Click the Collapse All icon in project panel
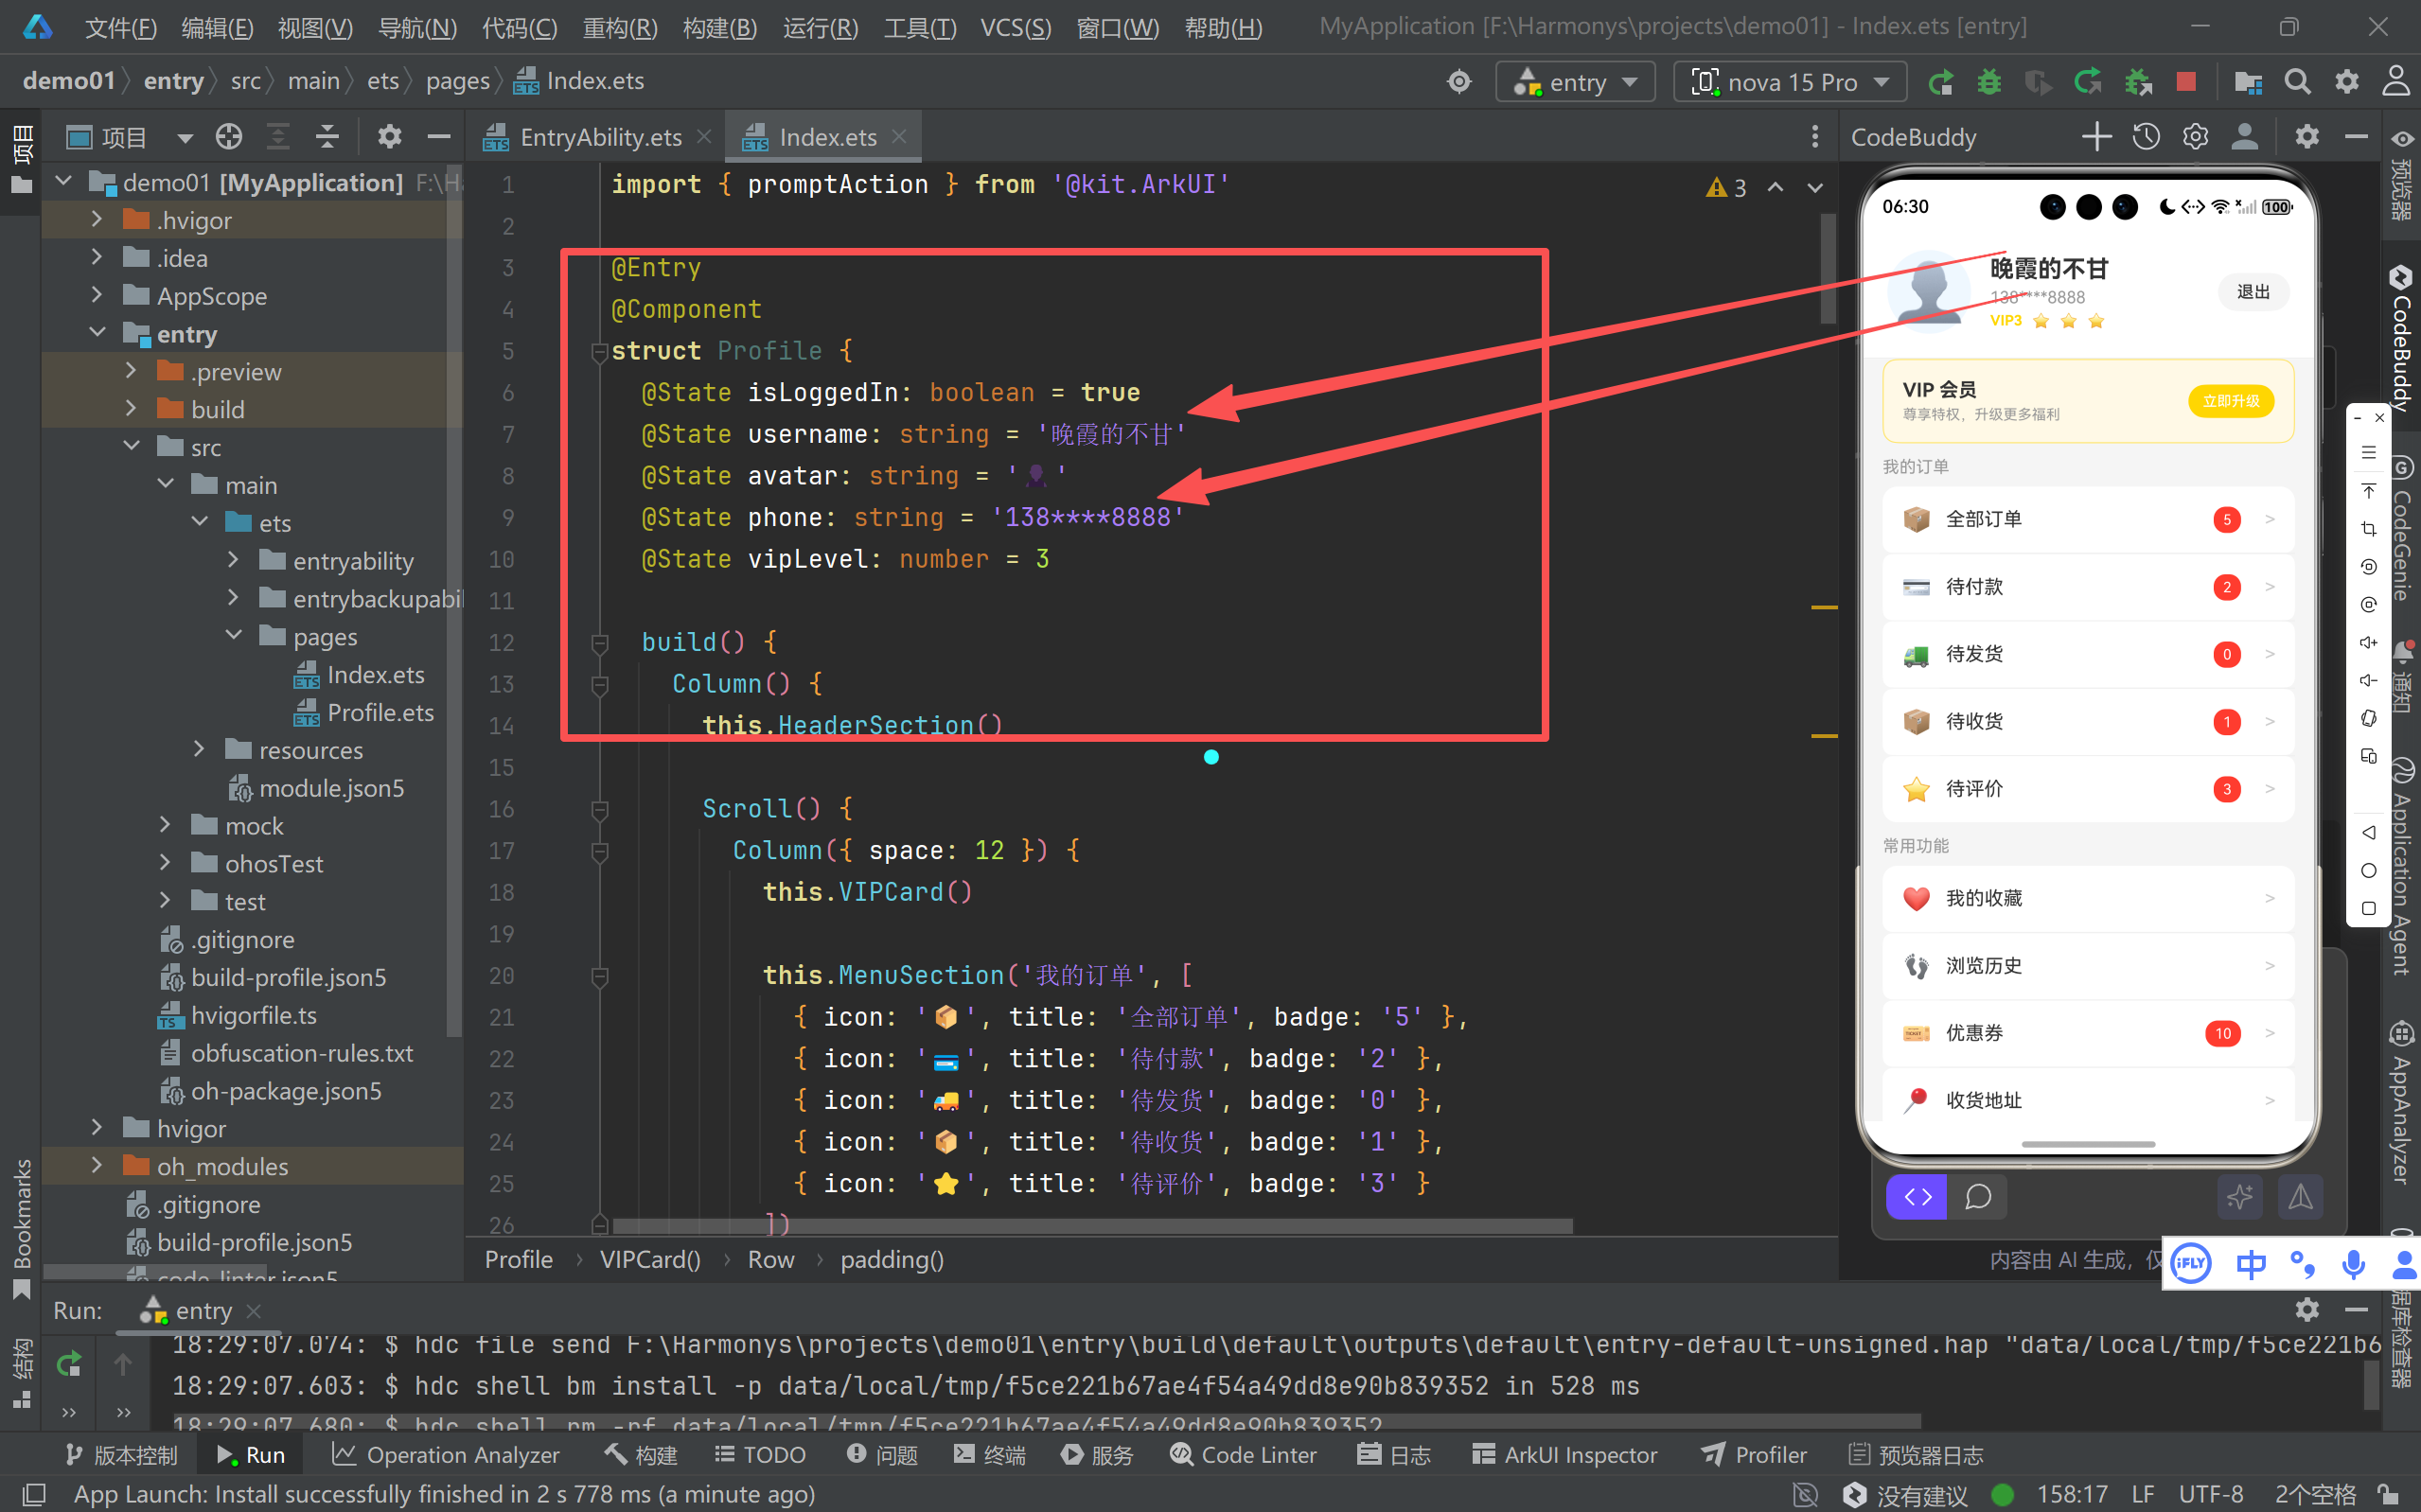2421x1512 pixels. [327, 137]
